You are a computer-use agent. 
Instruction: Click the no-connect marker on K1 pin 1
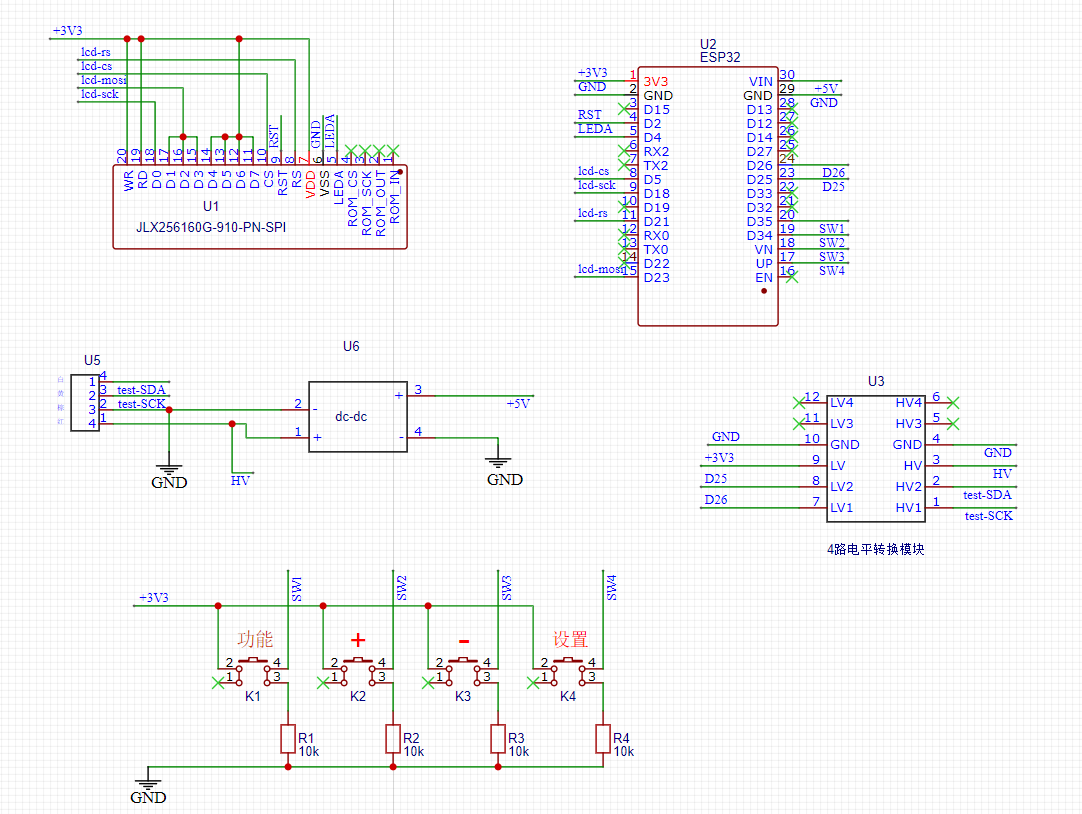tap(218, 683)
